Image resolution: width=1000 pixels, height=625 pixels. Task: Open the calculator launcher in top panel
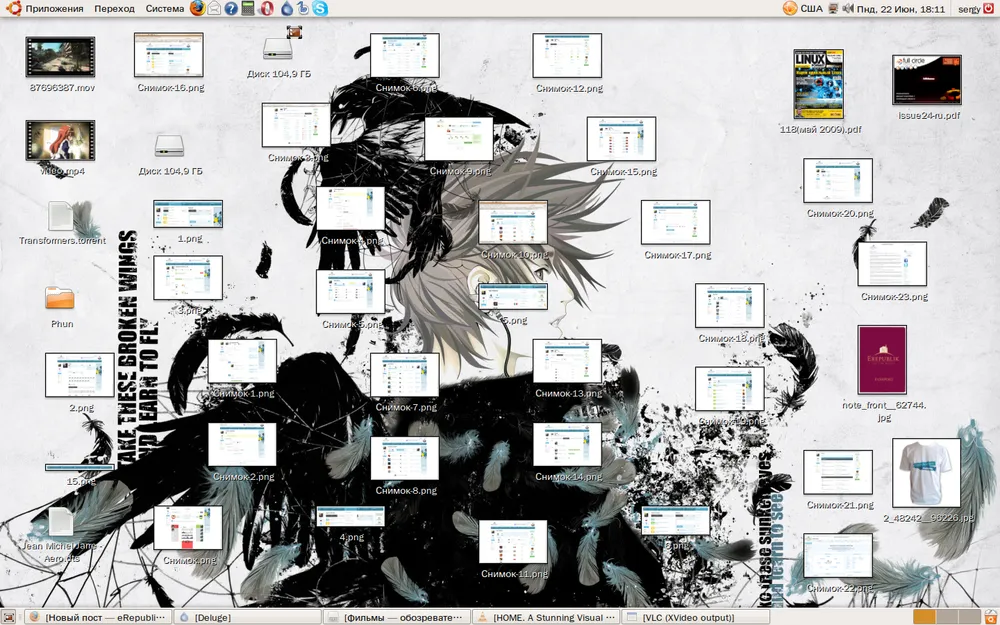[248, 9]
